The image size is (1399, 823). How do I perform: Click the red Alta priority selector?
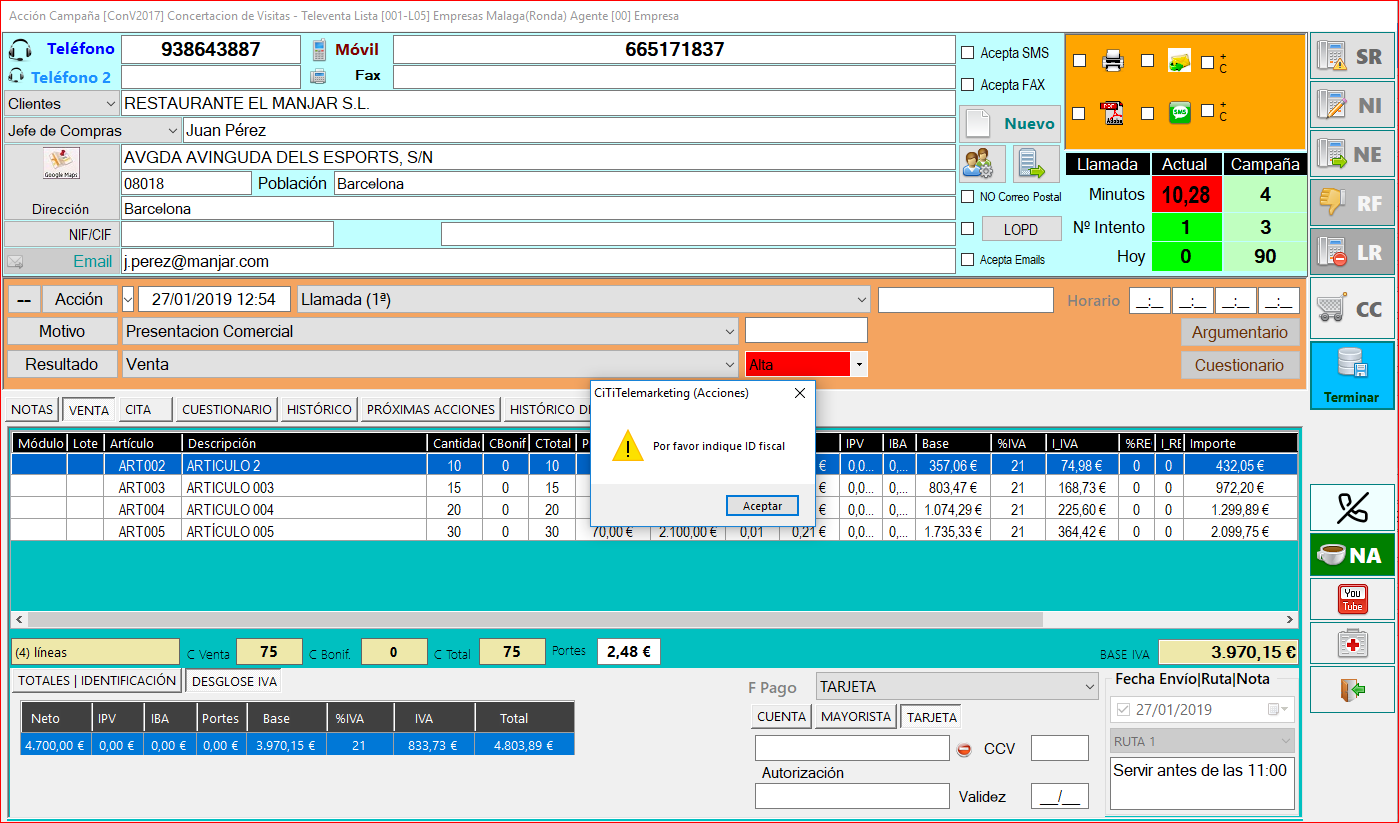(798, 365)
